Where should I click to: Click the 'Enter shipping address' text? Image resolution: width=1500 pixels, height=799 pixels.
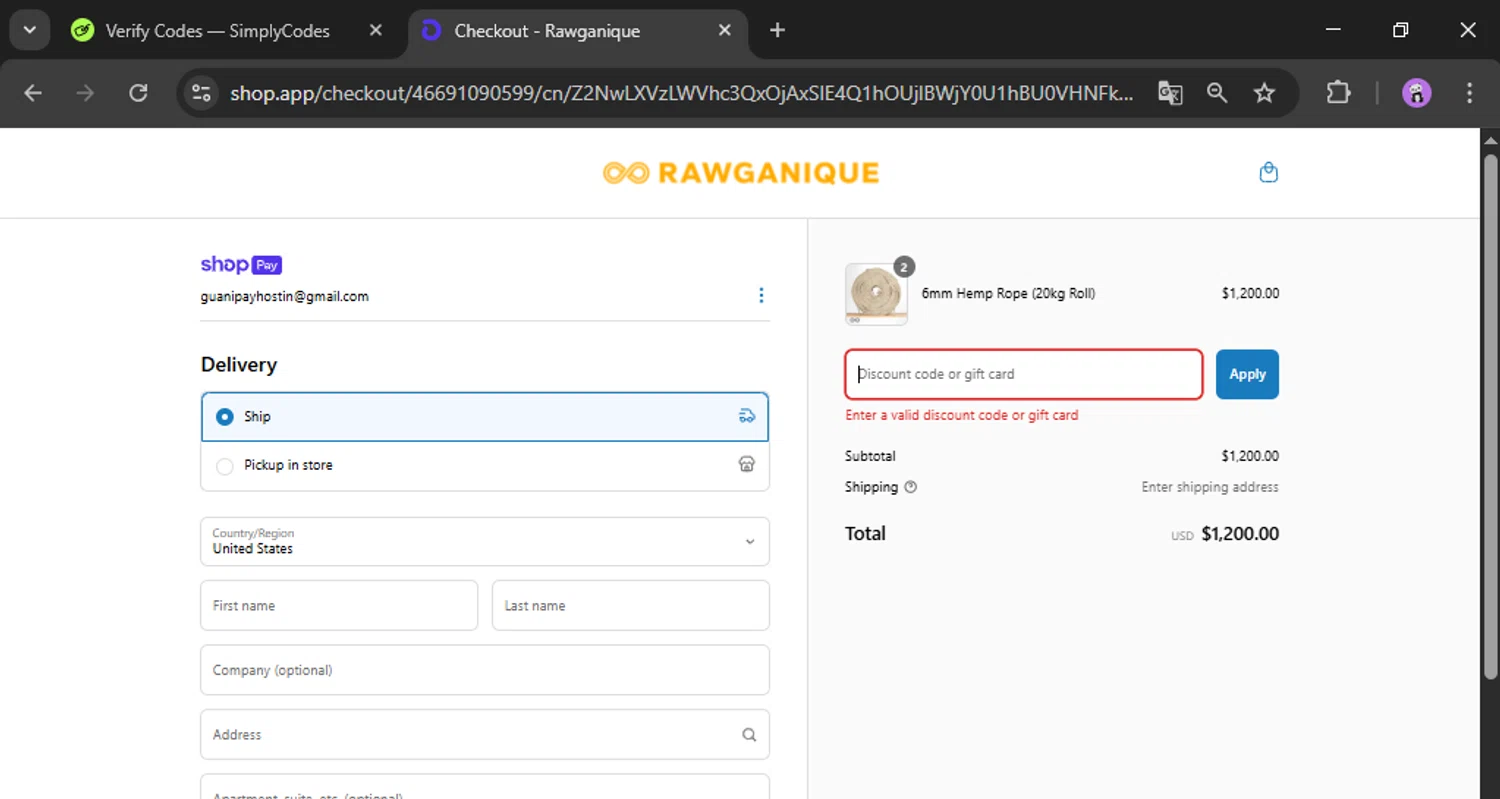pyautogui.click(x=1210, y=487)
